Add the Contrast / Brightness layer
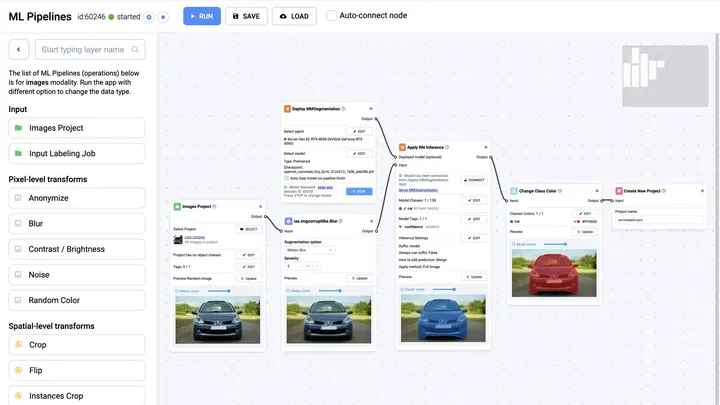Screen dimensions: 720x405 (x=77, y=249)
